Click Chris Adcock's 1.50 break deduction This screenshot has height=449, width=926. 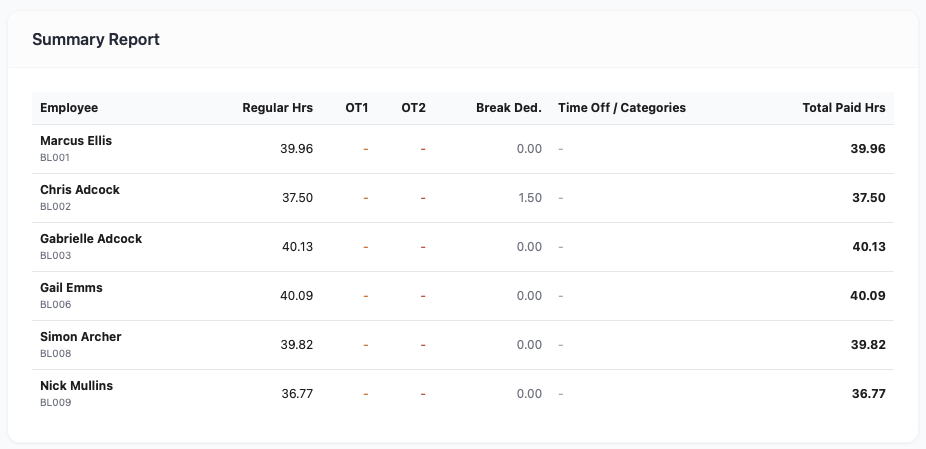pos(530,198)
